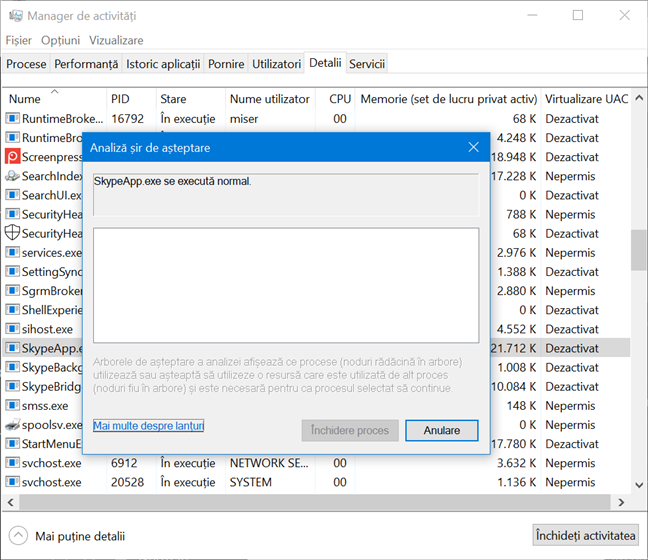The image size is (648, 560).
Task: Click the Închideți activitatea button
Action: 585,536
